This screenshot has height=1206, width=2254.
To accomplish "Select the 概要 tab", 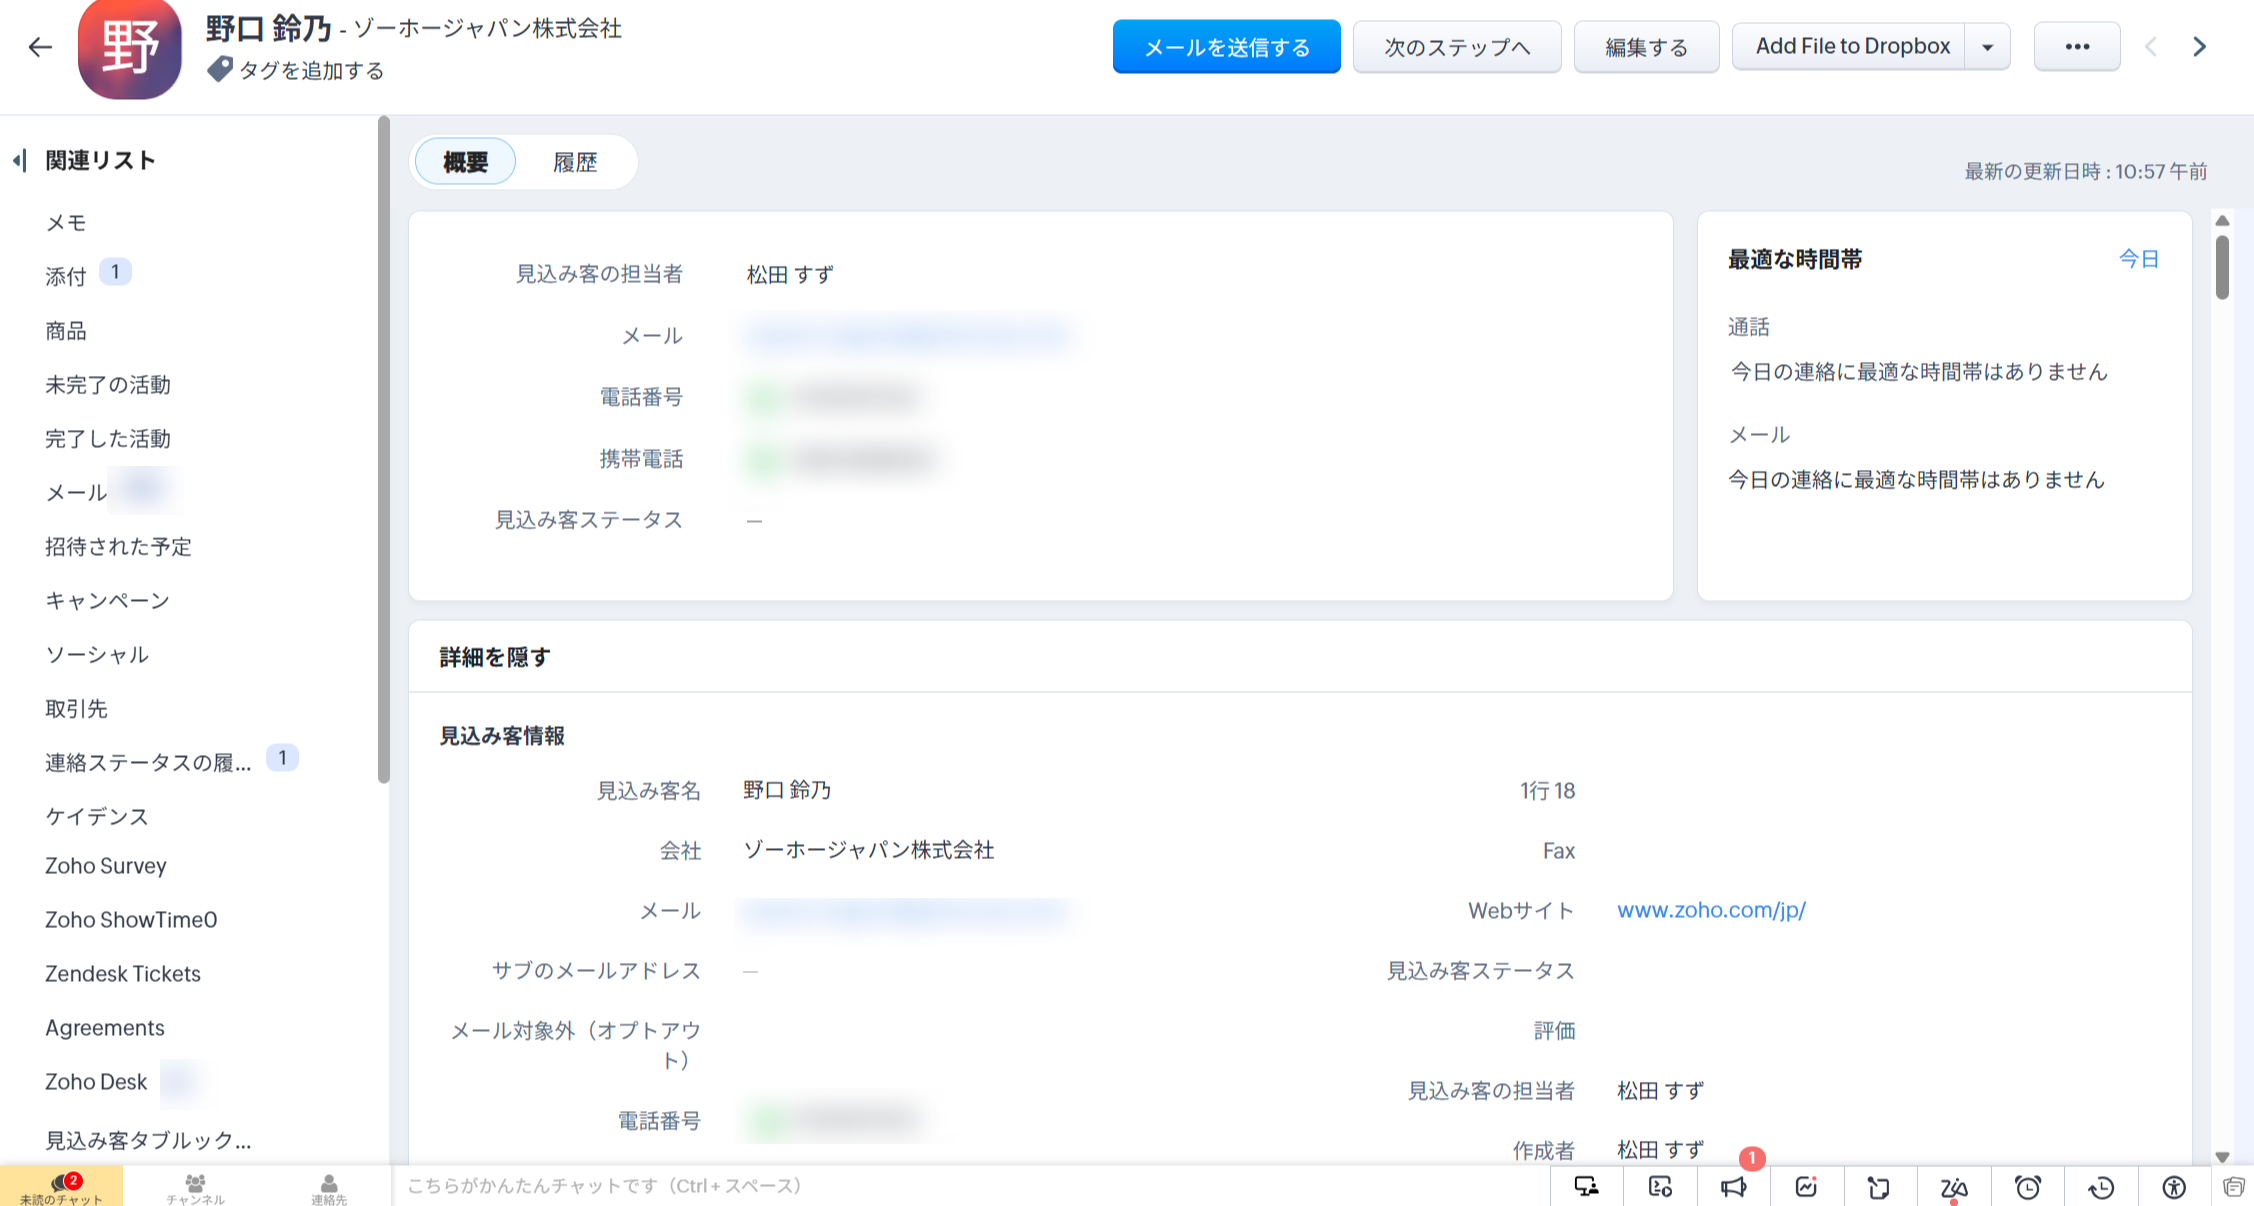I will coord(465,162).
